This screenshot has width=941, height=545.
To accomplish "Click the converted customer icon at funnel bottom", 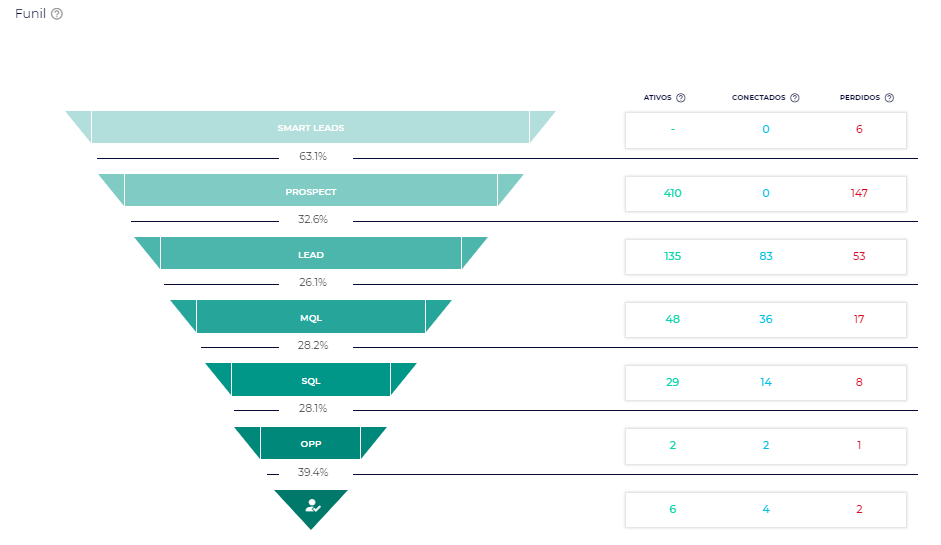I will click(x=311, y=506).
